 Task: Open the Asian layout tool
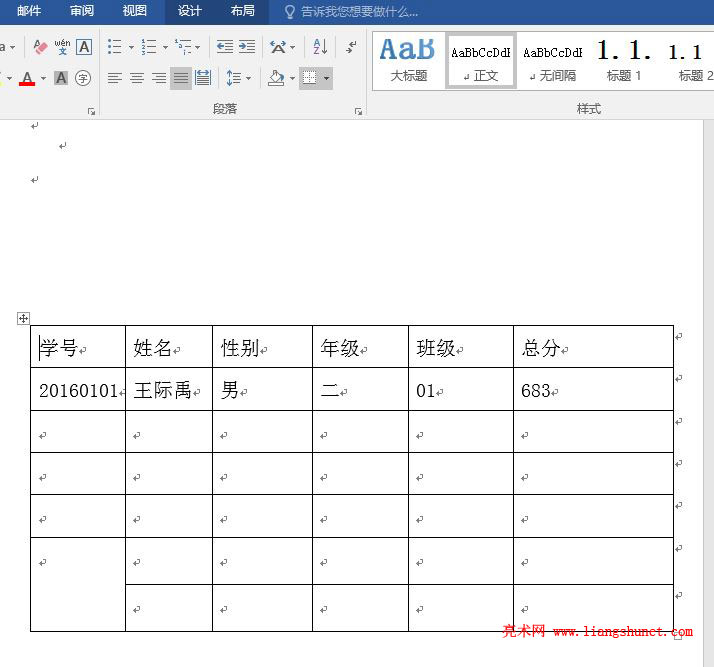(278, 46)
